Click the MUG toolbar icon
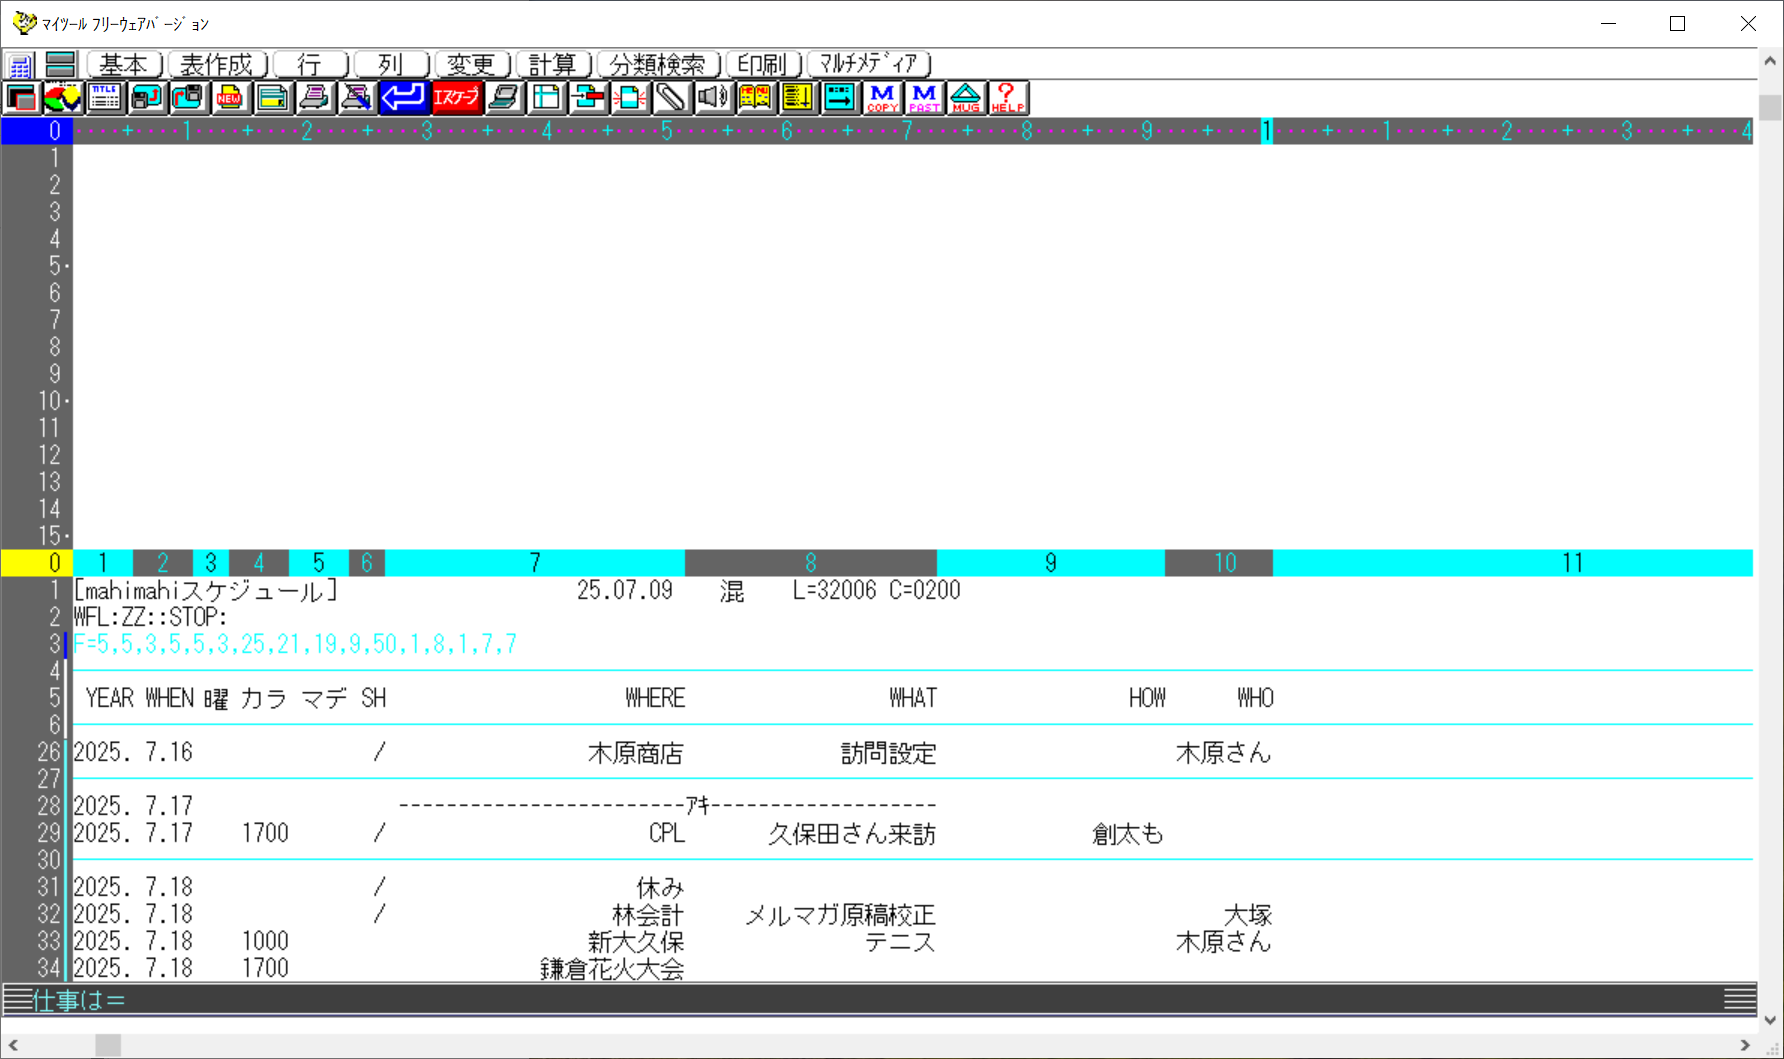 (x=966, y=98)
